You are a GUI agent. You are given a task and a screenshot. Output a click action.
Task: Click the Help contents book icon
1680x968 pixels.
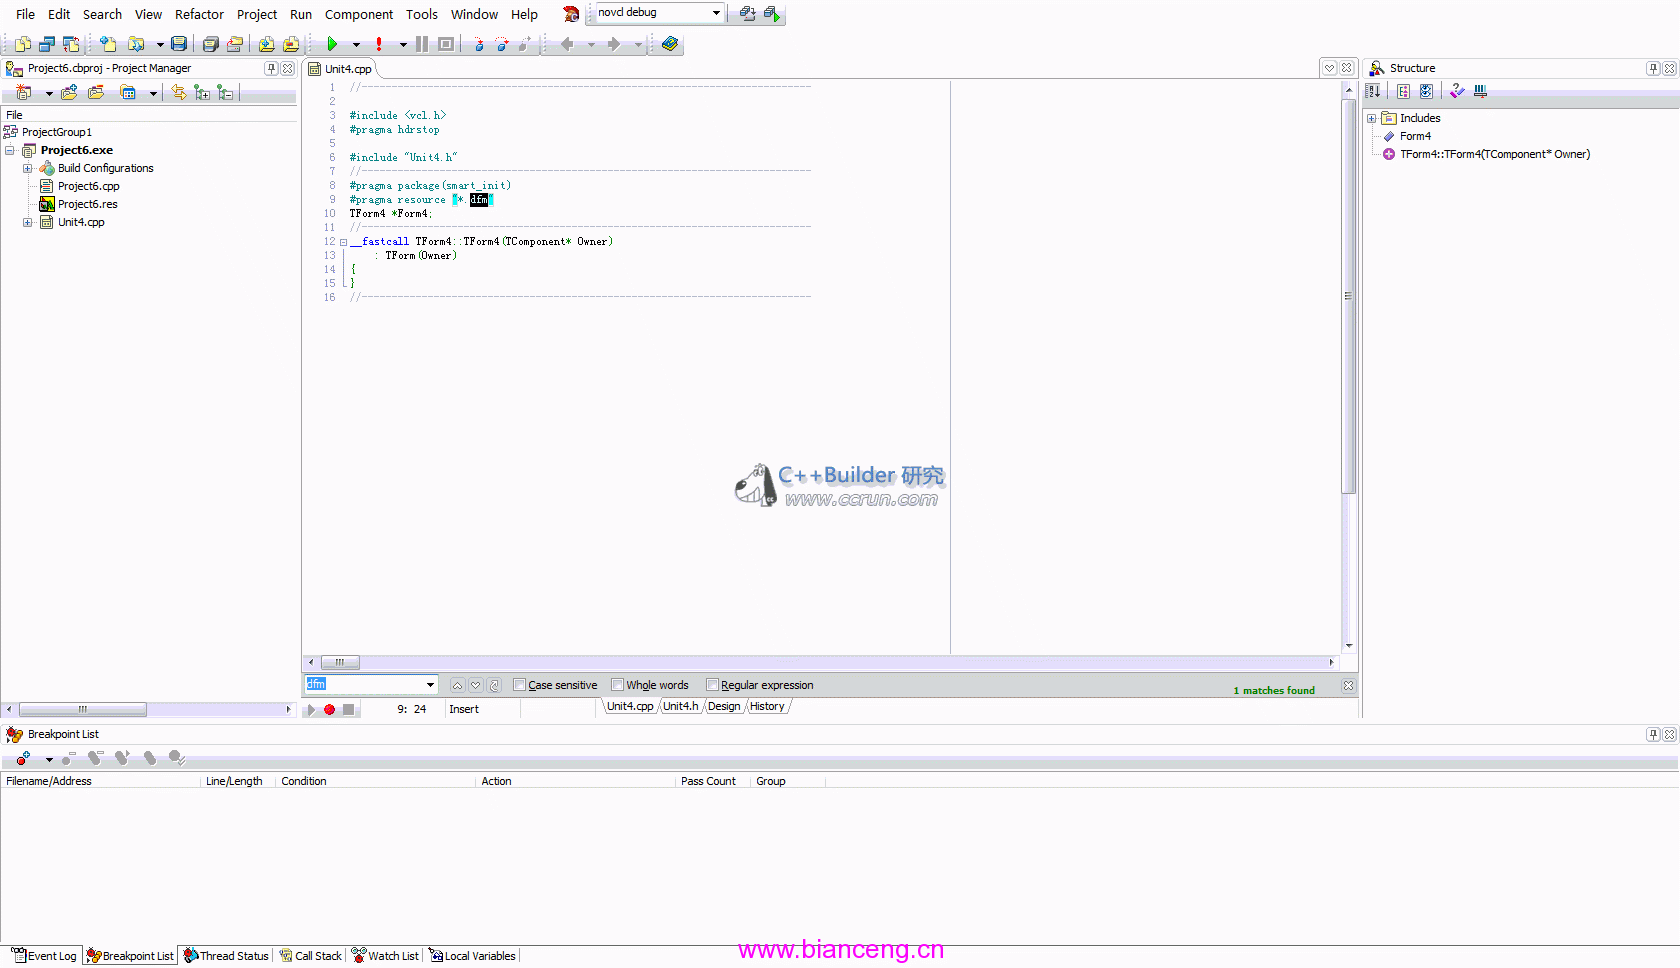[x=670, y=44]
